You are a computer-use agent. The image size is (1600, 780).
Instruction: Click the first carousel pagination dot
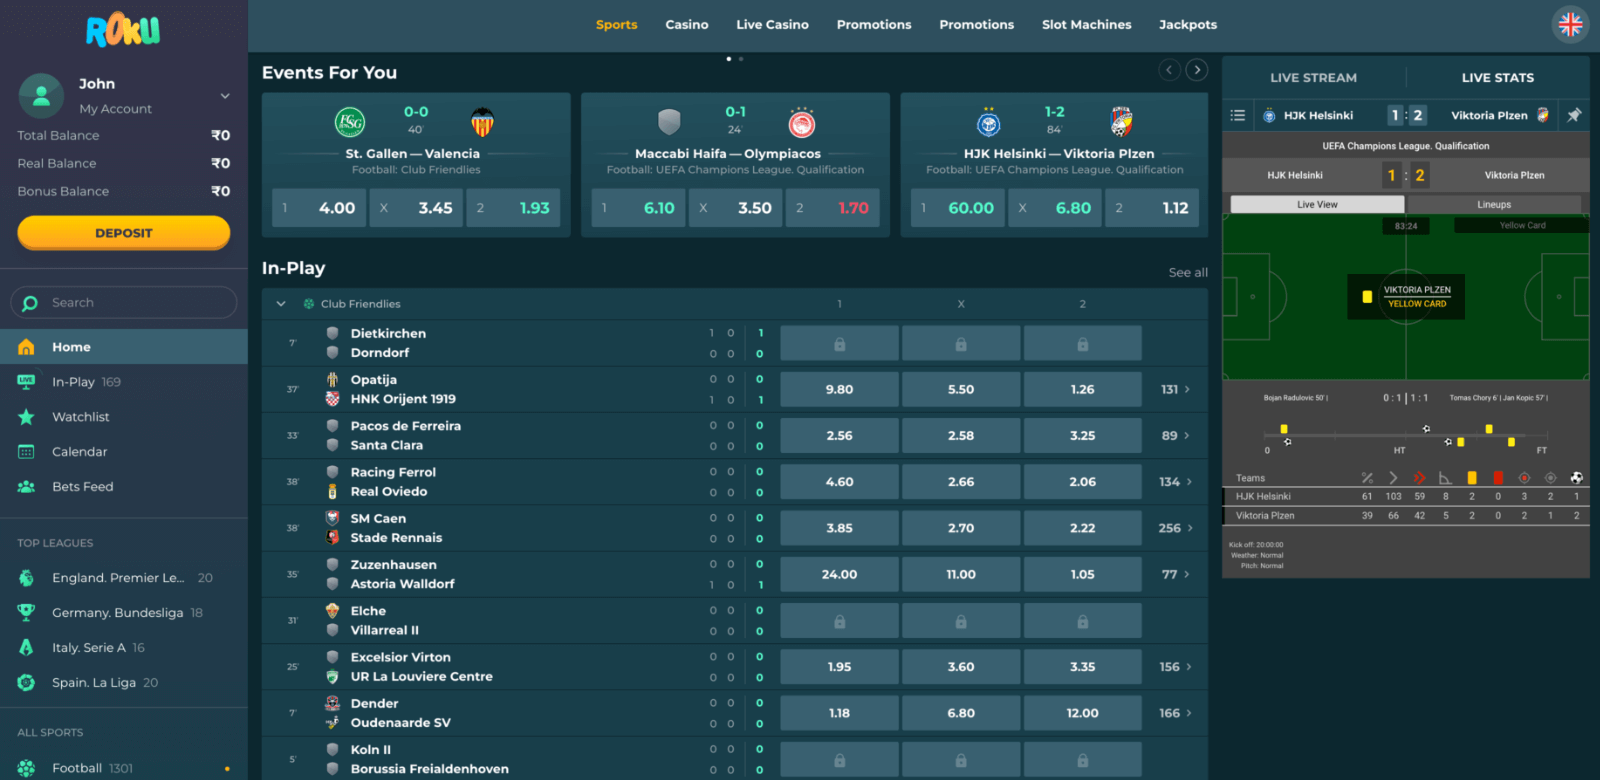pos(728,59)
